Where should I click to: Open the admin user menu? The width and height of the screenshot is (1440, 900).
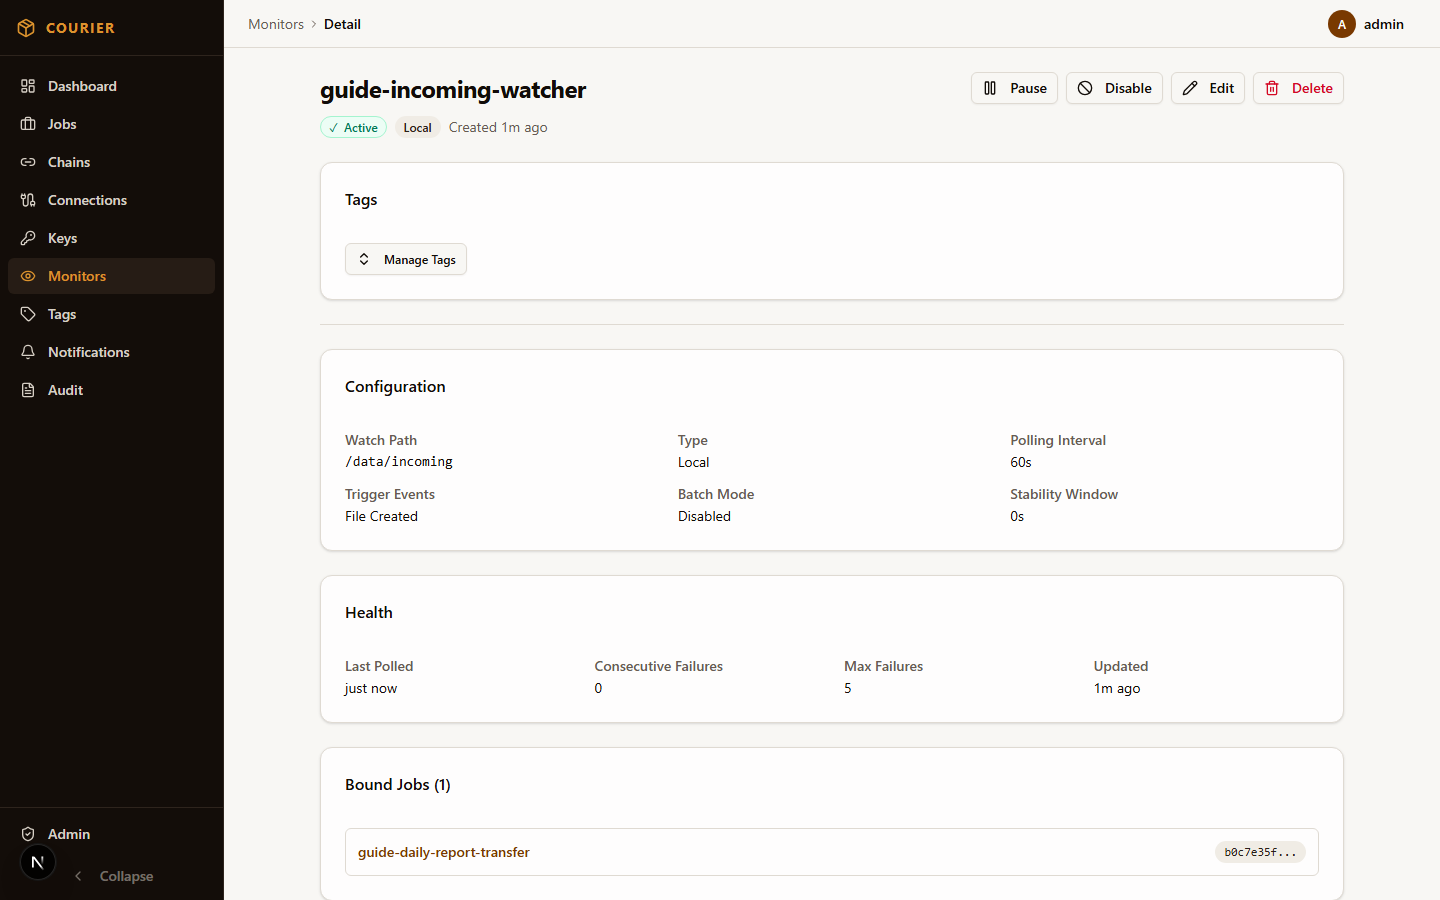(x=1383, y=24)
